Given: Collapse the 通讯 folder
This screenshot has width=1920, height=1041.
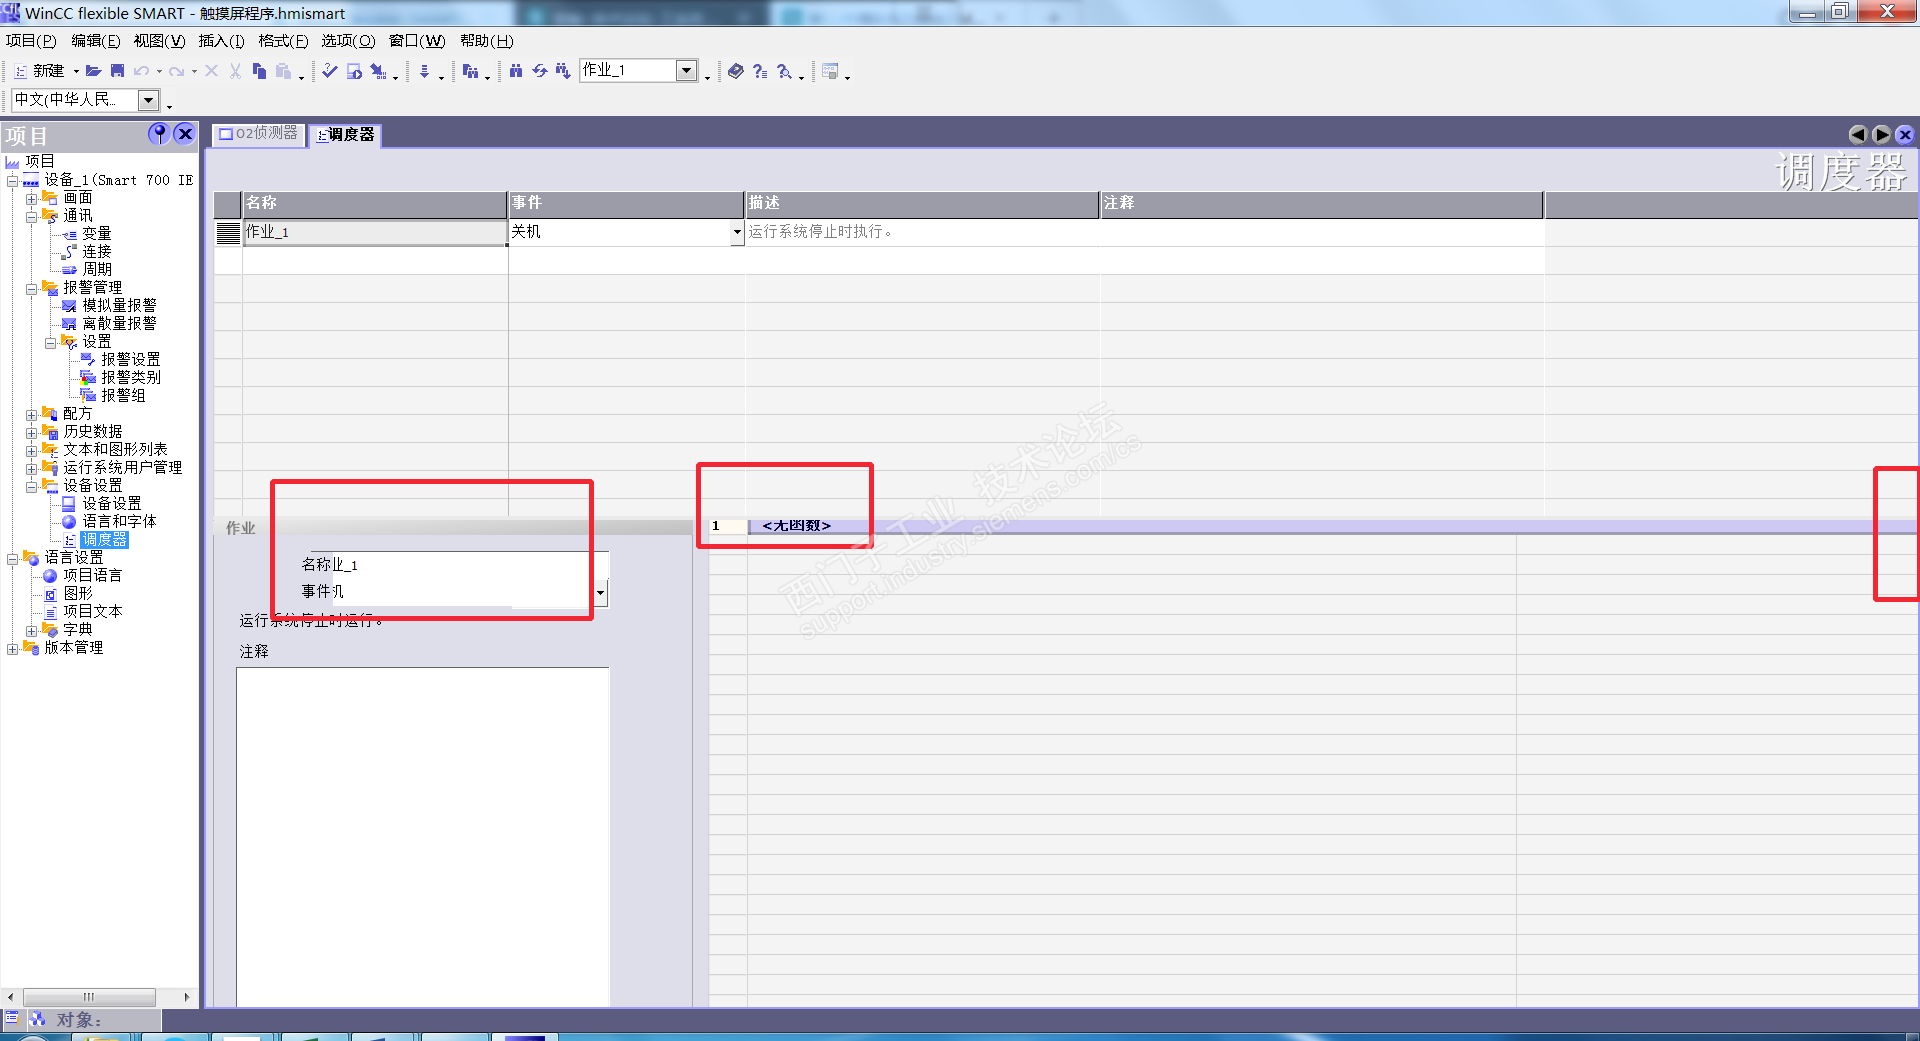Looking at the screenshot, I should 31,217.
